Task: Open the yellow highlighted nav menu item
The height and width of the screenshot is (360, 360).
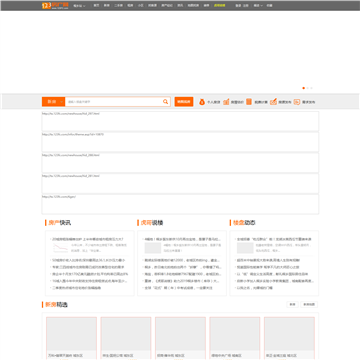Action: pyautogui.click(x=219, y=6)
